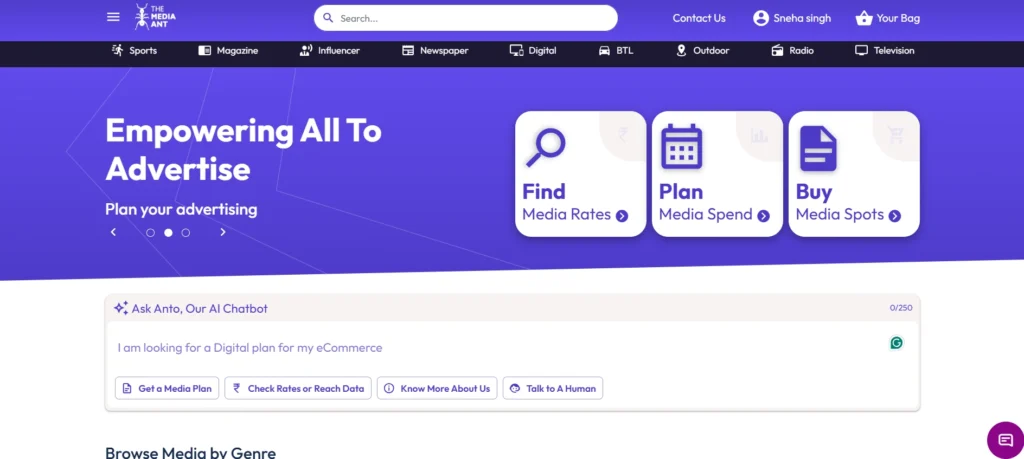This screenshot has height=459, width=1024.
Task: Click the rupee icon on Check Rates button
Action: (x=237, y=388)
